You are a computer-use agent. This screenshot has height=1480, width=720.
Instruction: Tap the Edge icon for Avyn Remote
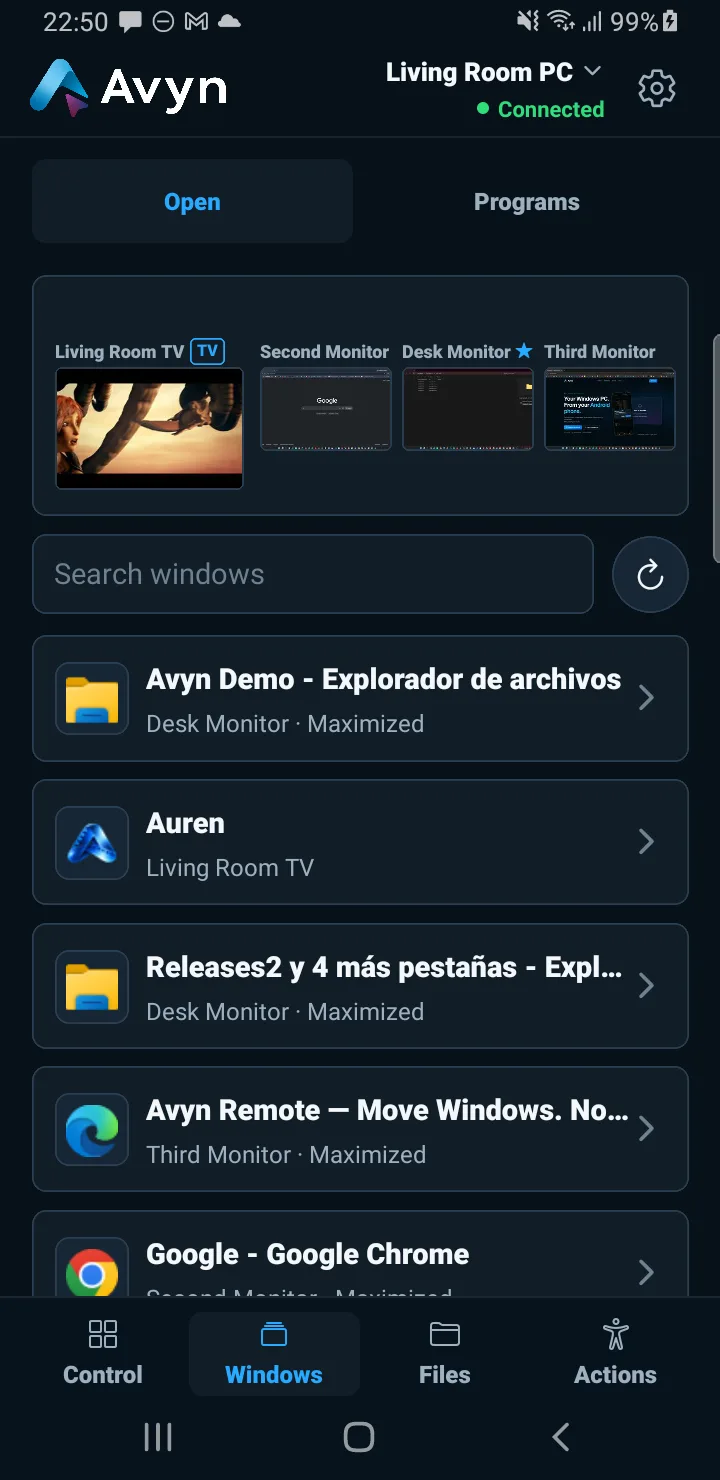tap(92, 1130)
